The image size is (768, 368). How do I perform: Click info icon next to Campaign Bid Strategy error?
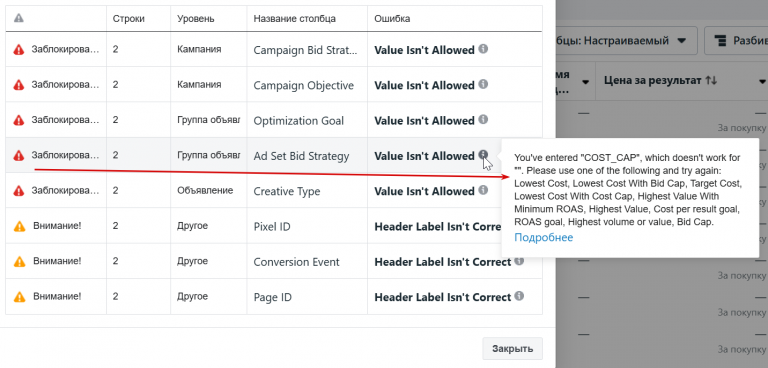pos(483,49)
